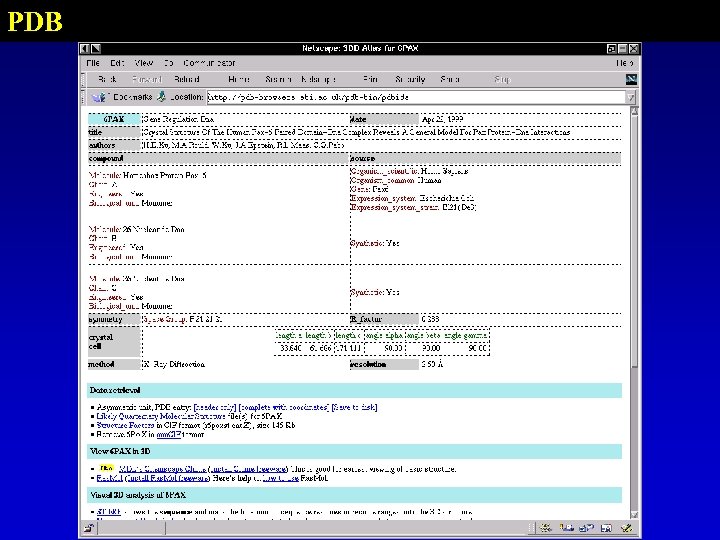Viewport: 720px width, 540px height.
Task: Click the Shop toolbar button
Action: (450, 79)
